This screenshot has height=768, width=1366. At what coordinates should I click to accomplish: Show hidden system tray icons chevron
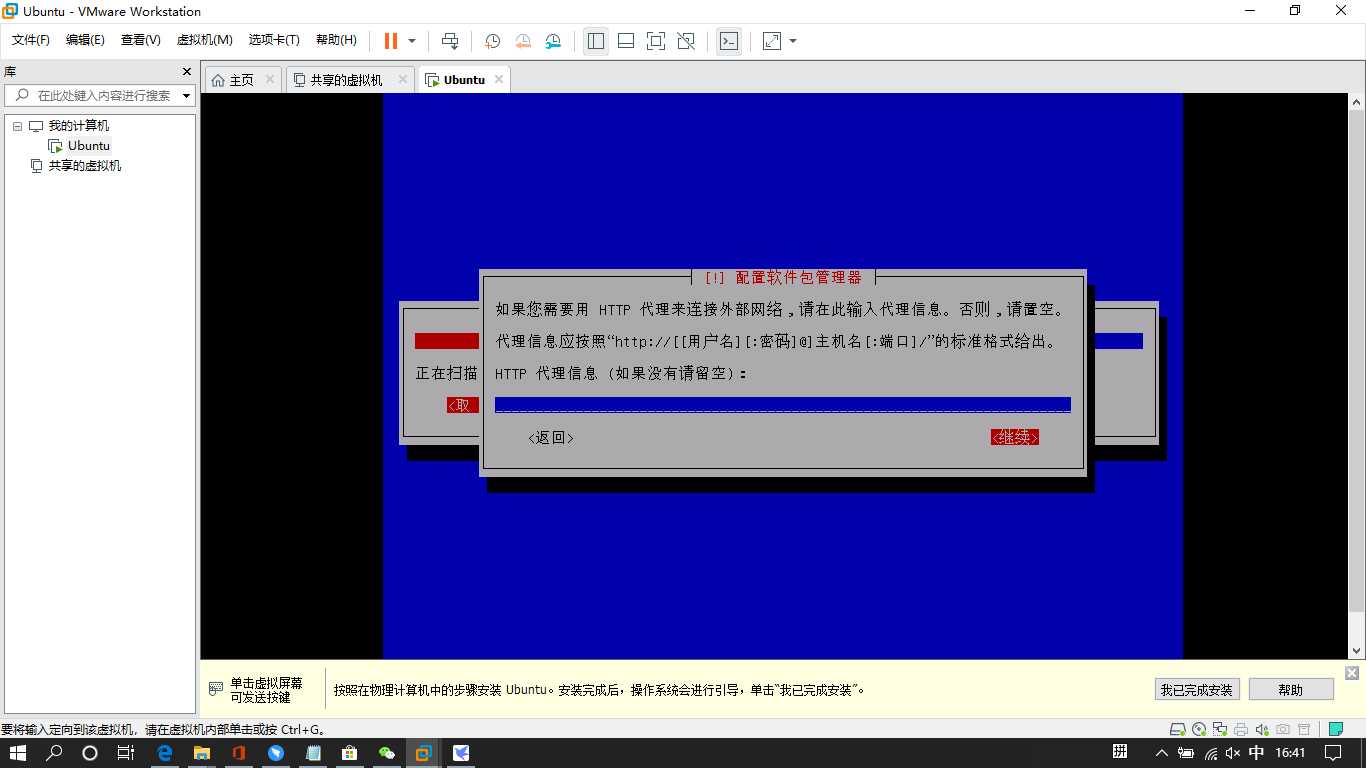[x=1161, y=753]
